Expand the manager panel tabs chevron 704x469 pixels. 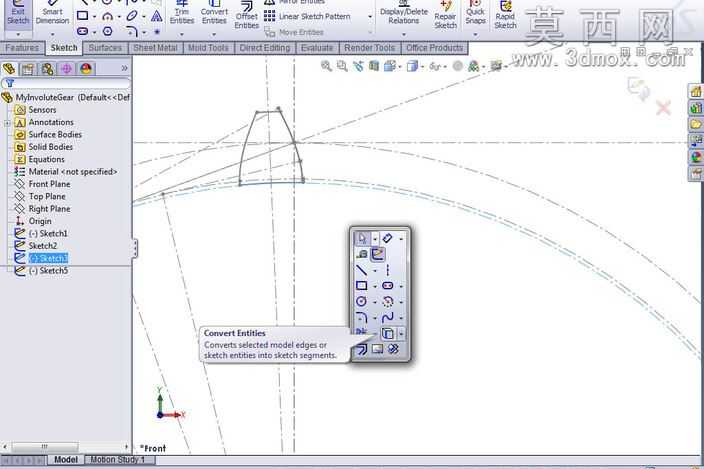(x=124, y=68)
